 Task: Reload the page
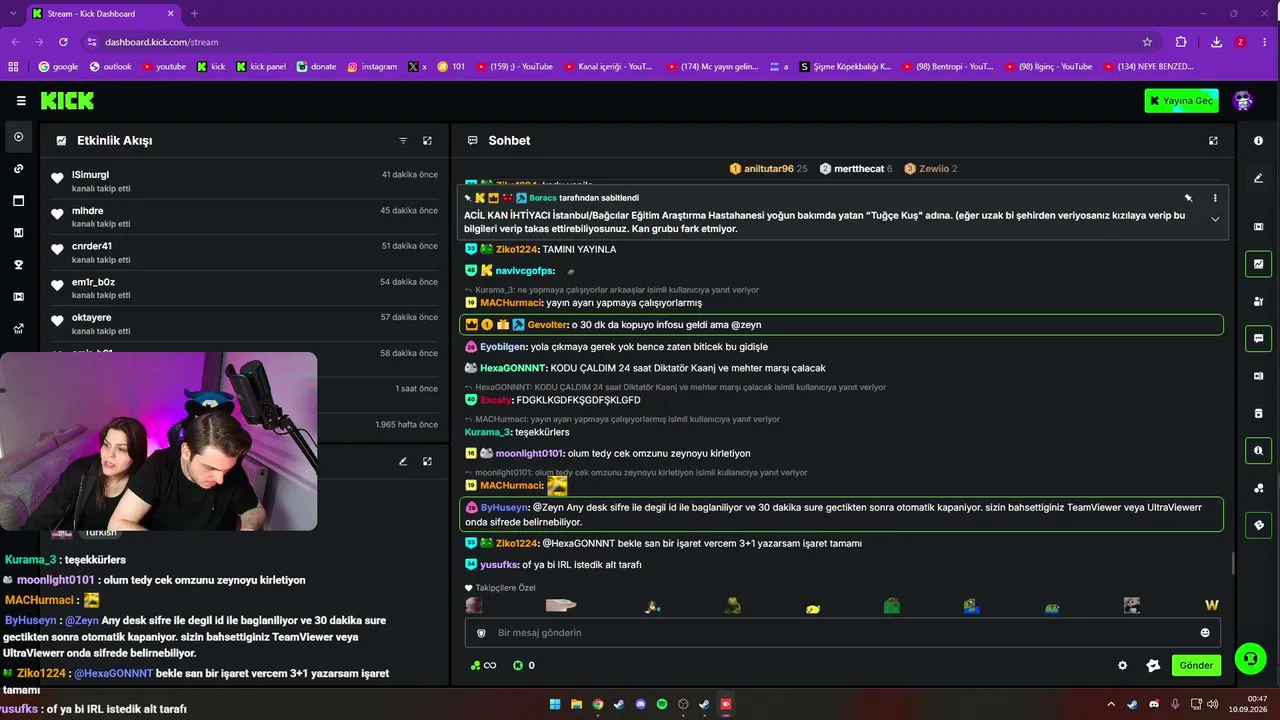point(63,42)
